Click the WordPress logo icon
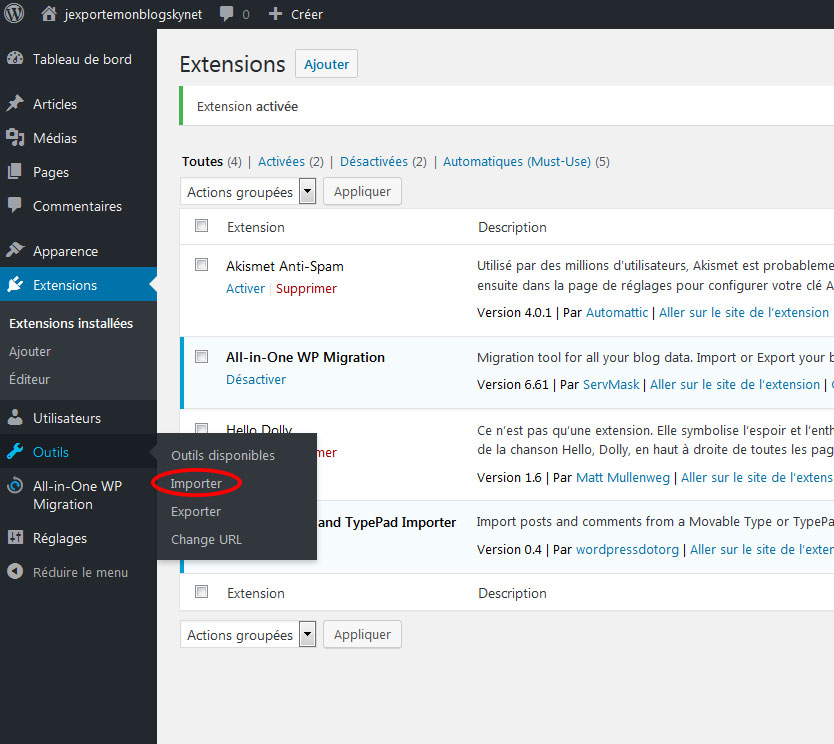Viewport: 834px width, 744px height. (x=14, y=13)
